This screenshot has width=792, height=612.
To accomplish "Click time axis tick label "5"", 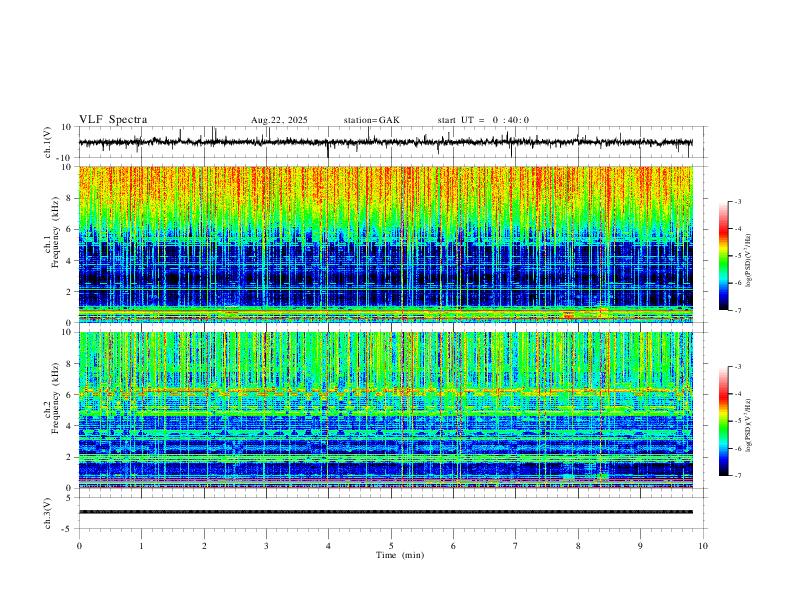I will tap(391, 546).
